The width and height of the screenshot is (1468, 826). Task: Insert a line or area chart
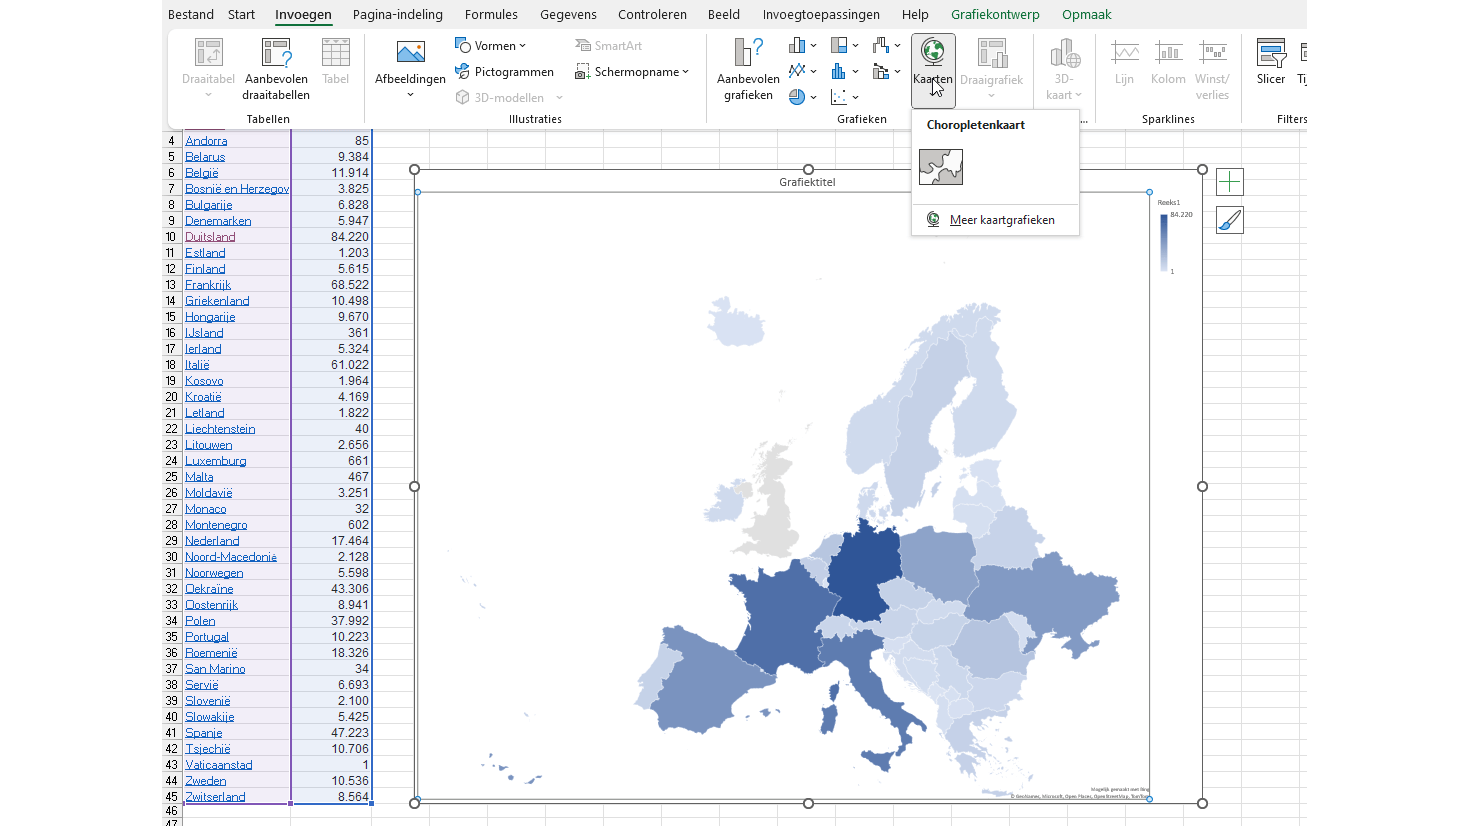(802, 72)
